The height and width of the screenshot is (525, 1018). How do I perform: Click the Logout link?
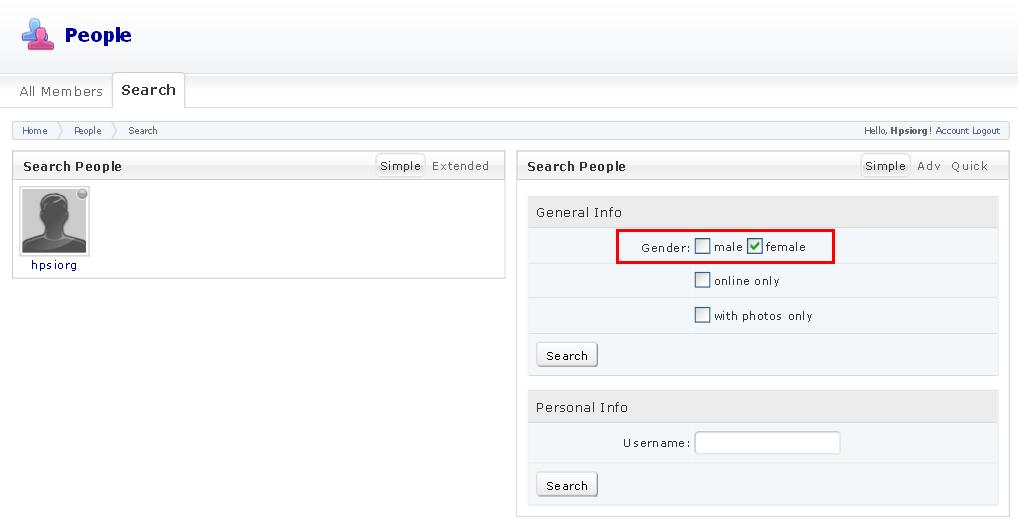986,131
